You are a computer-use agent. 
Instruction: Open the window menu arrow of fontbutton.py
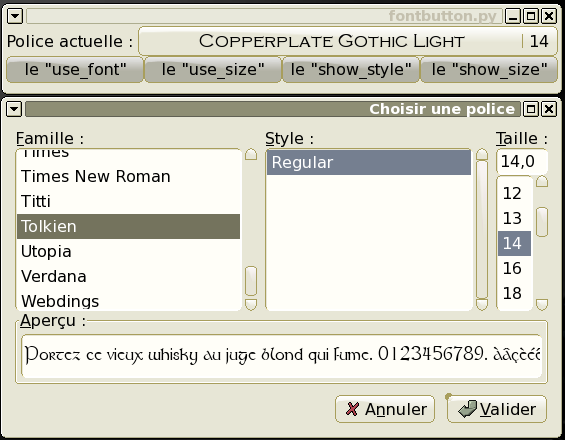(x=15, y=16)
